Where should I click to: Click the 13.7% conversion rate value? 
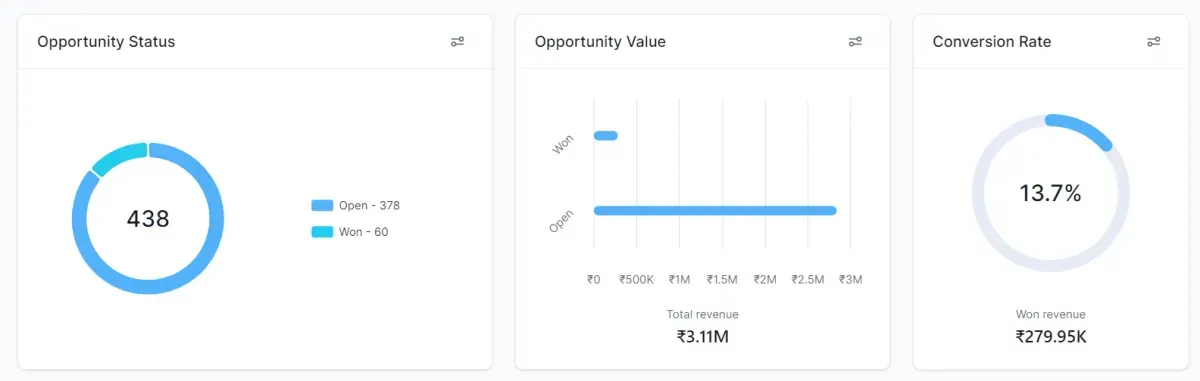click(x=1050, y=194)
